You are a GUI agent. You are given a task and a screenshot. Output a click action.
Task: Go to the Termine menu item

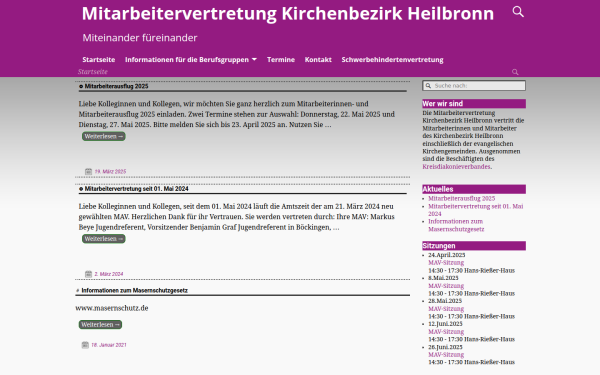click(281, 60)
